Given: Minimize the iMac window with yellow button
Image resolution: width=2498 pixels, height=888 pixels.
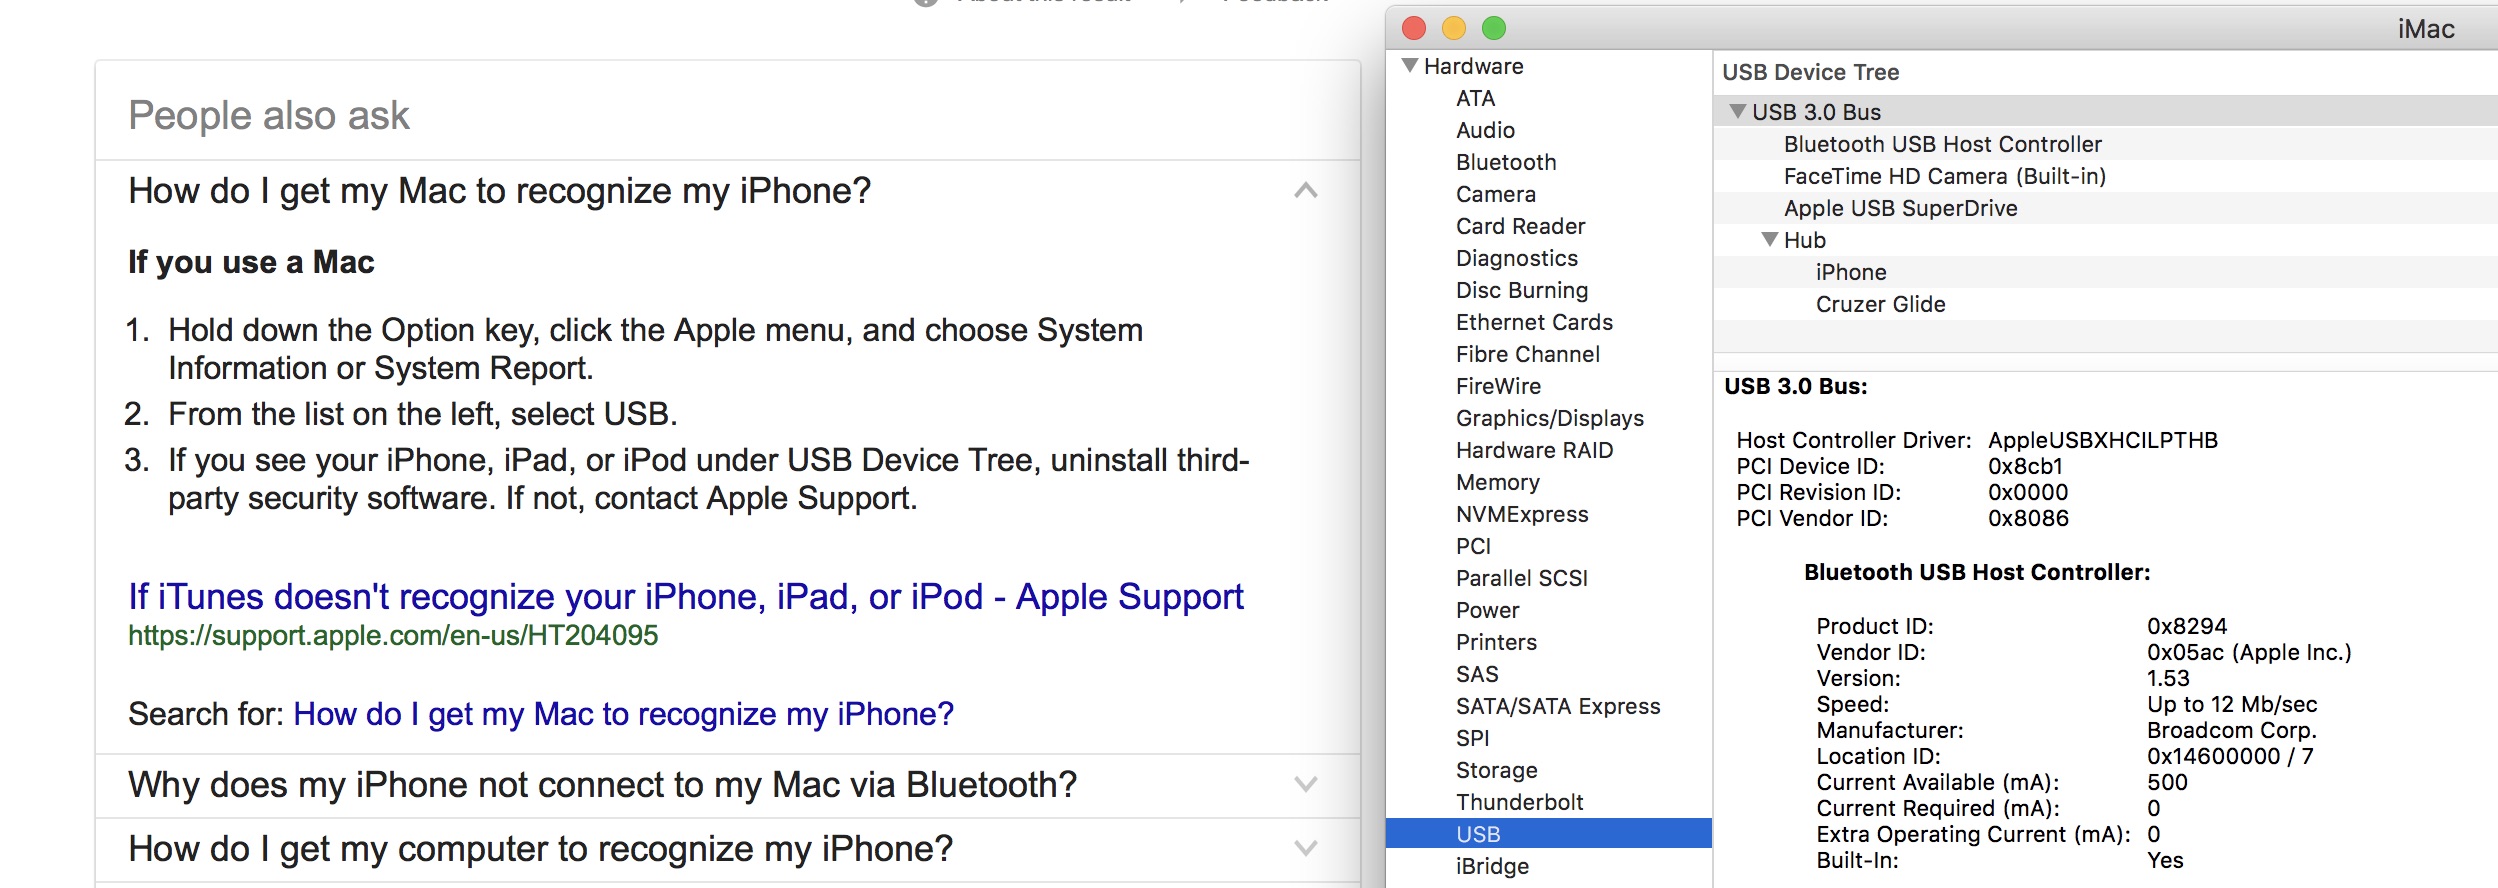Looking at the screenshot, I should (x=1454, y=28).
